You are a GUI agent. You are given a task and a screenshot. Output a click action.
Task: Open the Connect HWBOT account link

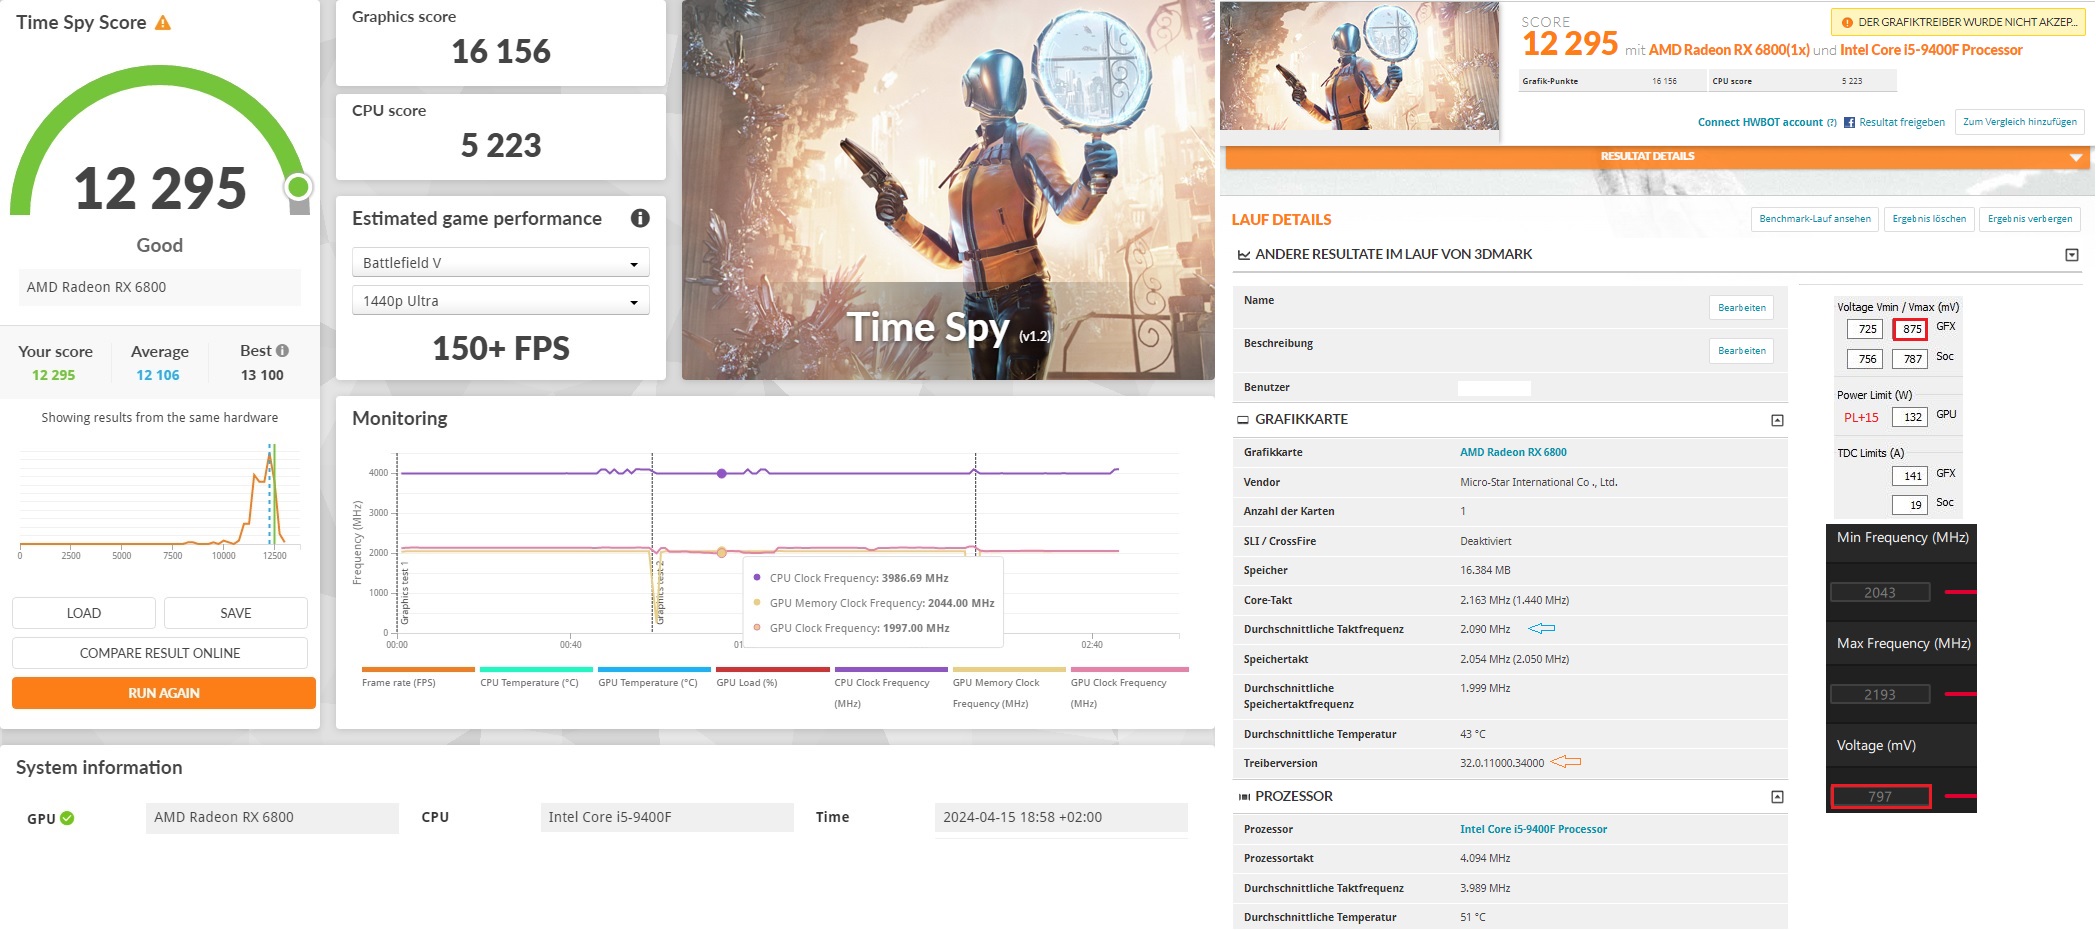coord(1760,123)
